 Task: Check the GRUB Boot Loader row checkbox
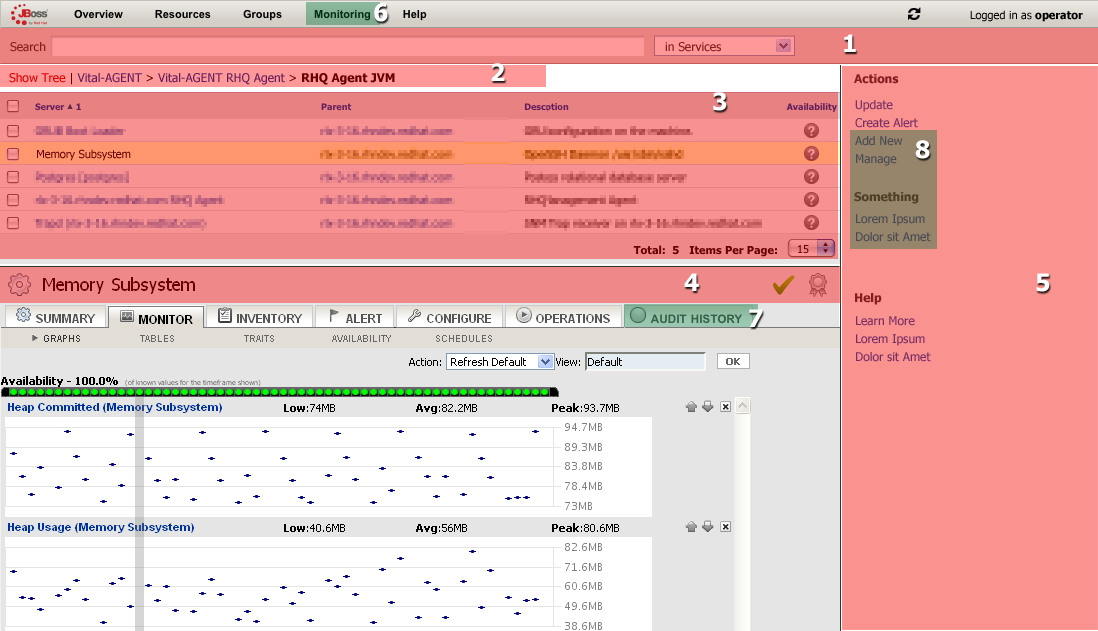pos(13,131)
